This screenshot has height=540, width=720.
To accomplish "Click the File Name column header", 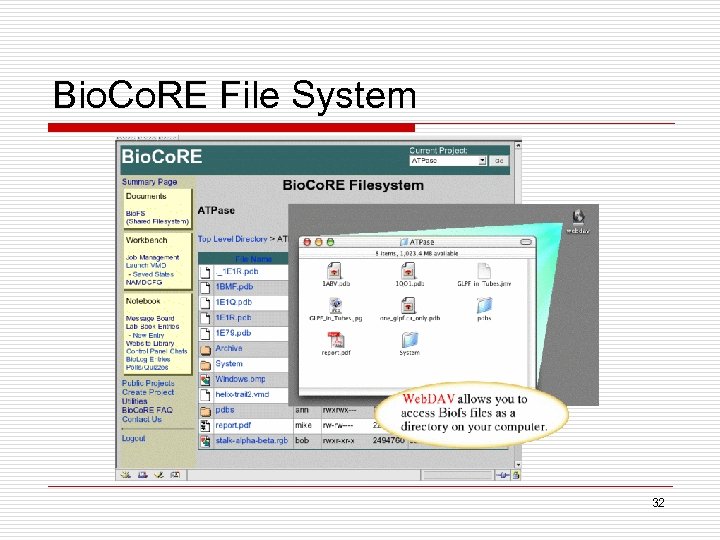I will click(253, 259).
